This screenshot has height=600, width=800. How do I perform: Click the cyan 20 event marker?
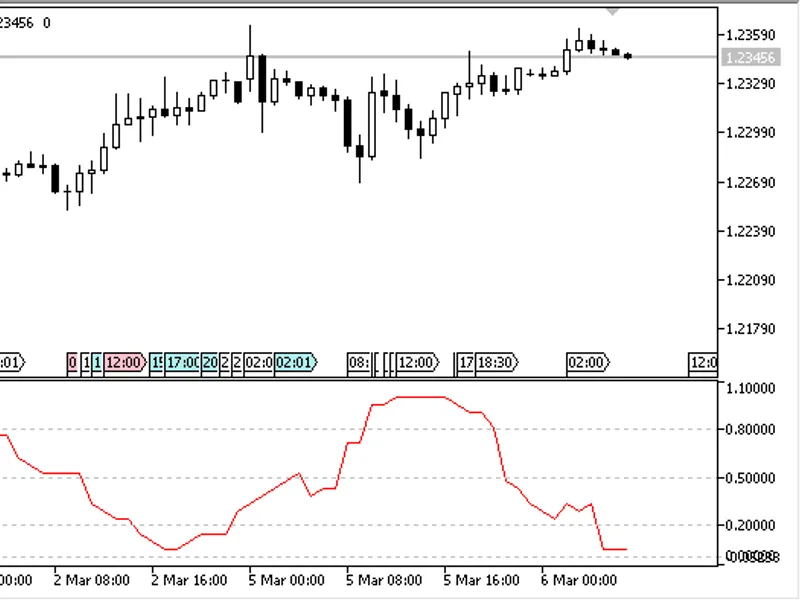tap(210, 363)
